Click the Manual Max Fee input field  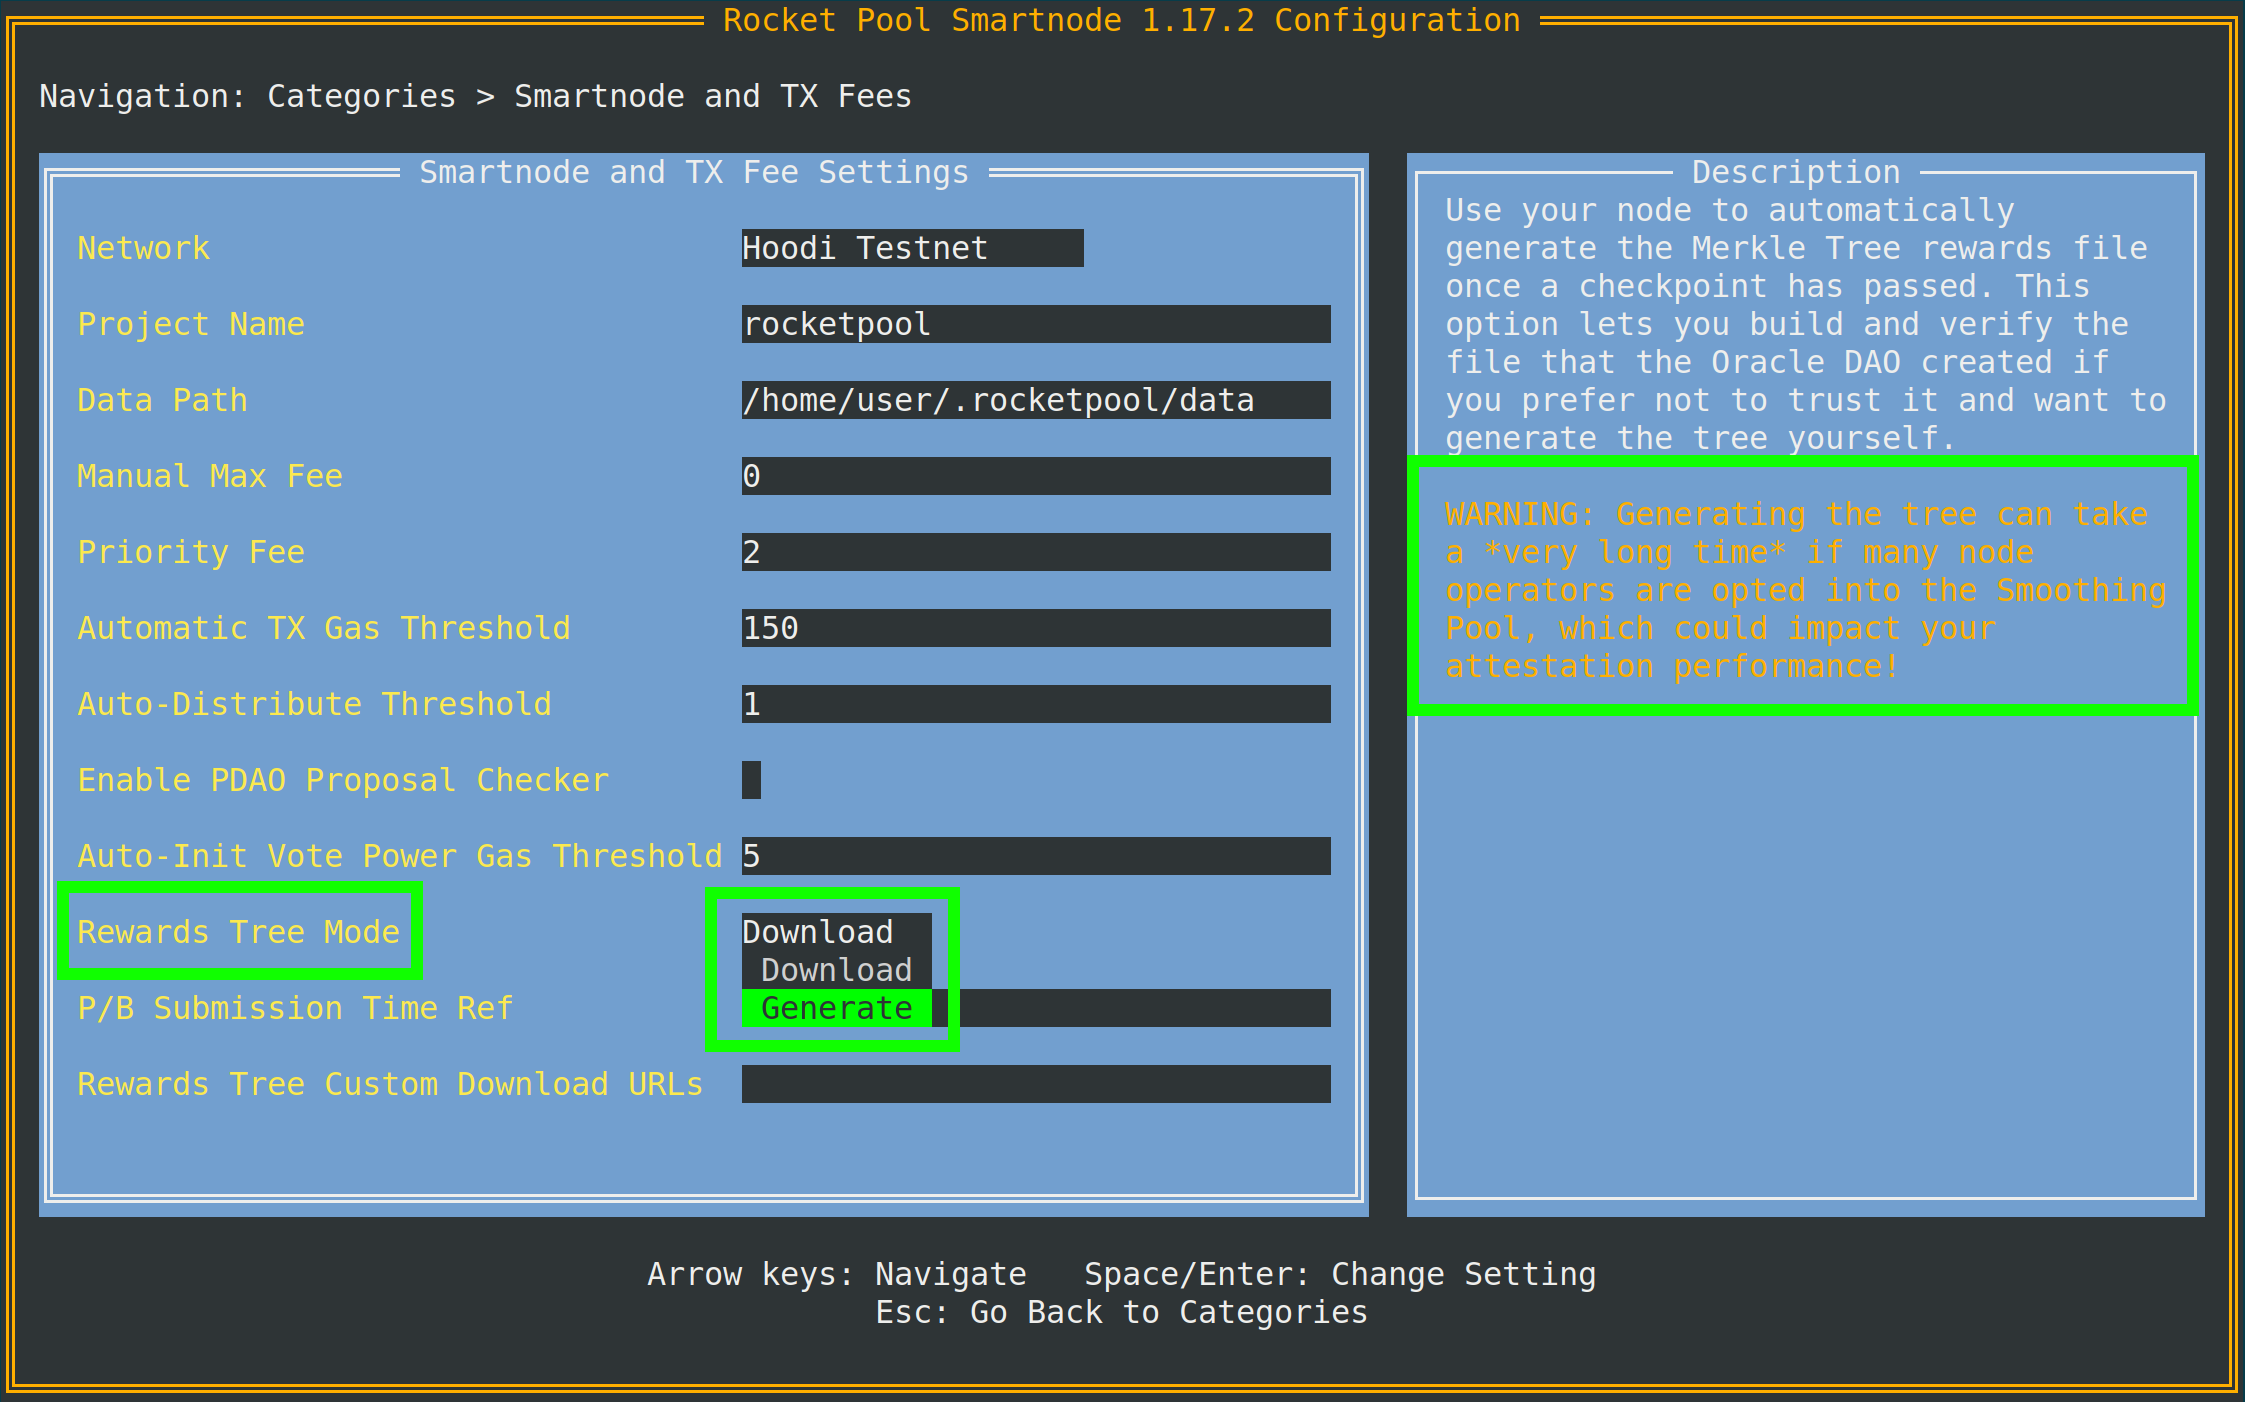(x=1035, y=476)
